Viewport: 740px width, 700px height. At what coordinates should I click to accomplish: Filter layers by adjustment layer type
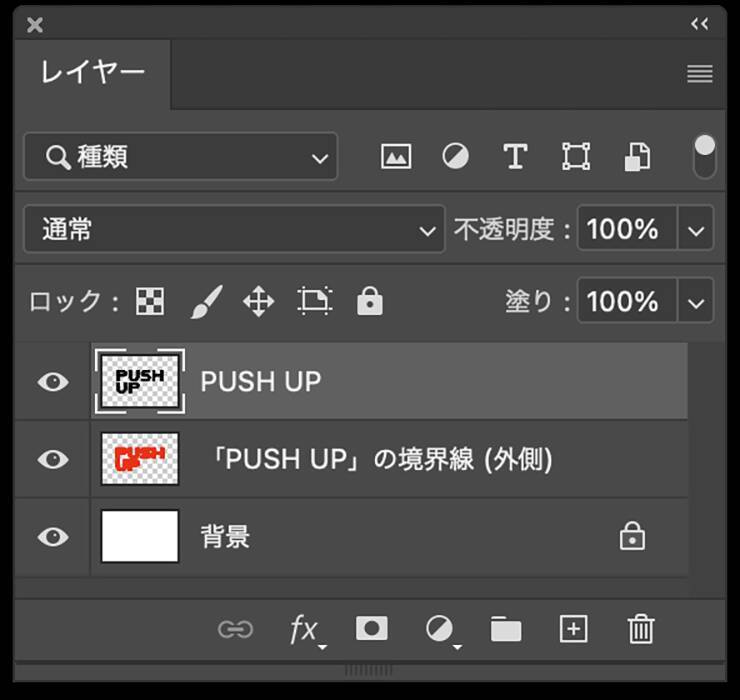[456, 156]
